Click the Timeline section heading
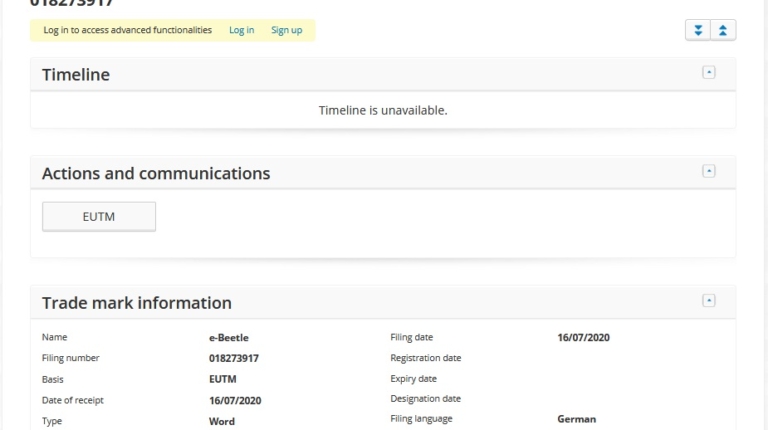768x430 pixels. coord(76,75)
